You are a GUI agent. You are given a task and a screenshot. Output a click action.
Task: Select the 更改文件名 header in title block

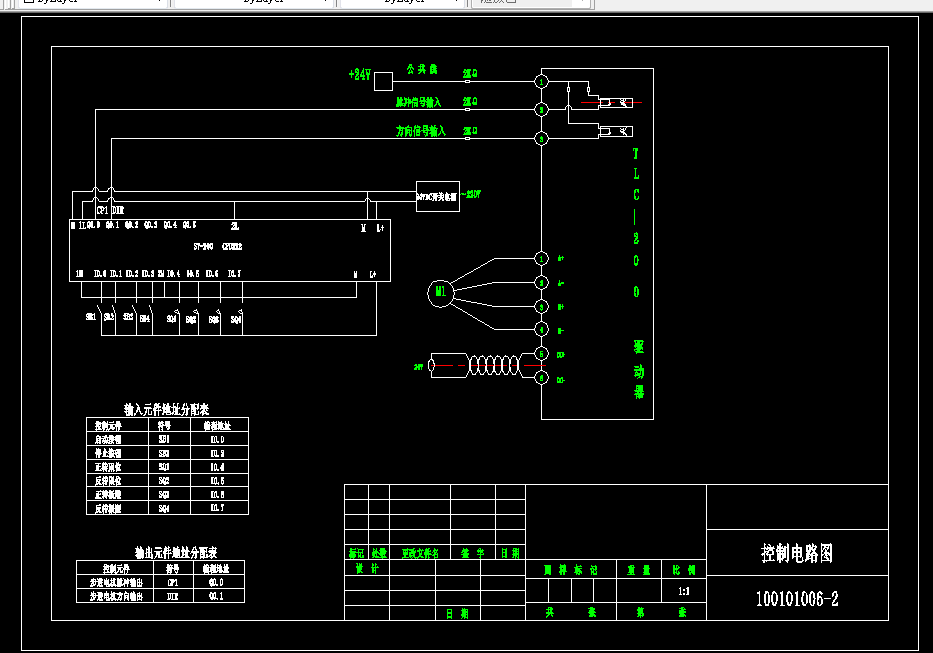[x=420, y=554]
